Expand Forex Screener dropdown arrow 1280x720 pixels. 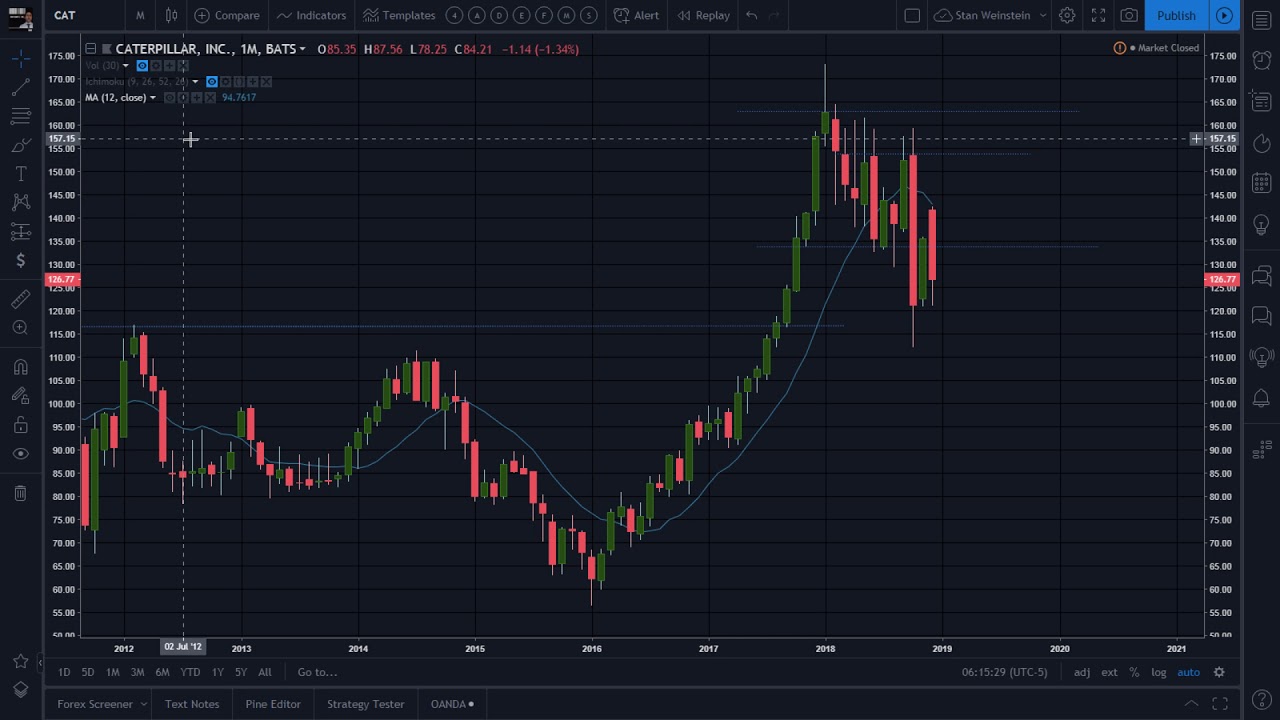click(x=143, y=704)
